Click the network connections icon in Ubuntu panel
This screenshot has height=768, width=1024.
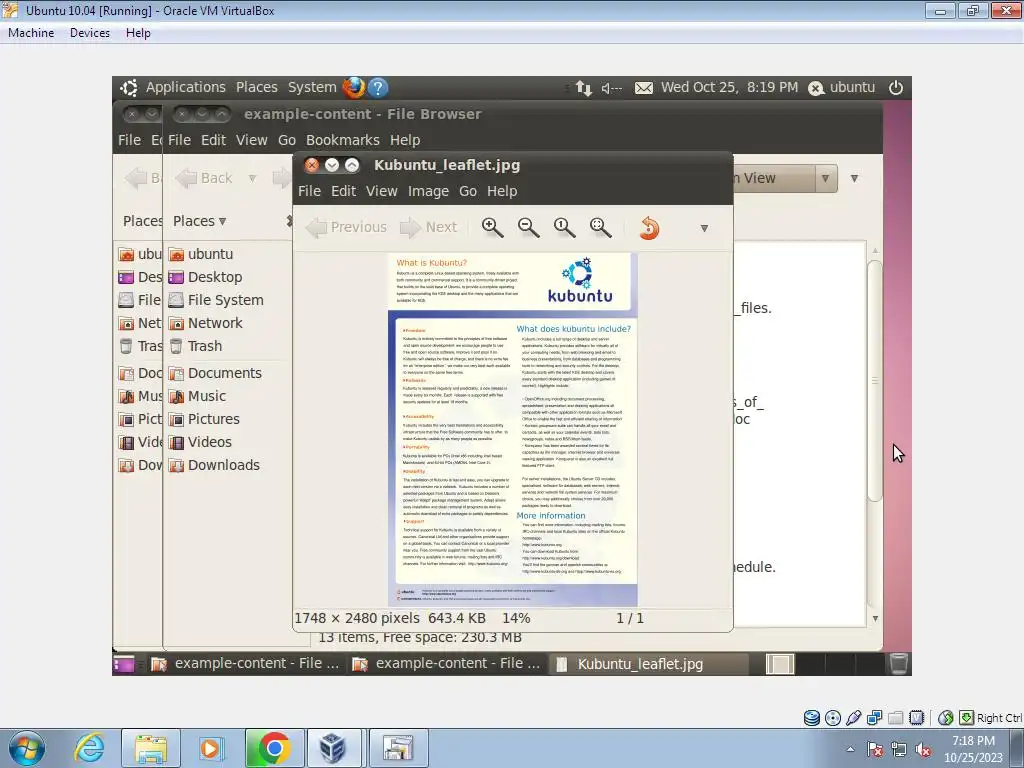(x=584, y=88)
